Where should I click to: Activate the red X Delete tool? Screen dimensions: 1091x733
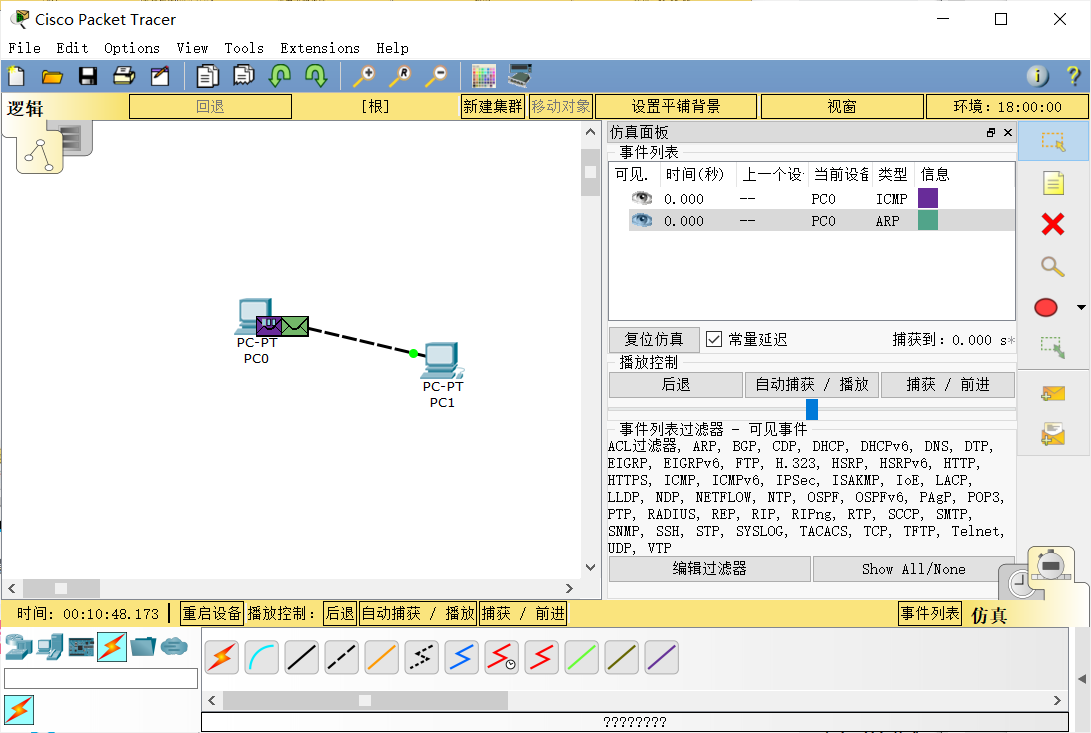tap(1053, 224)
